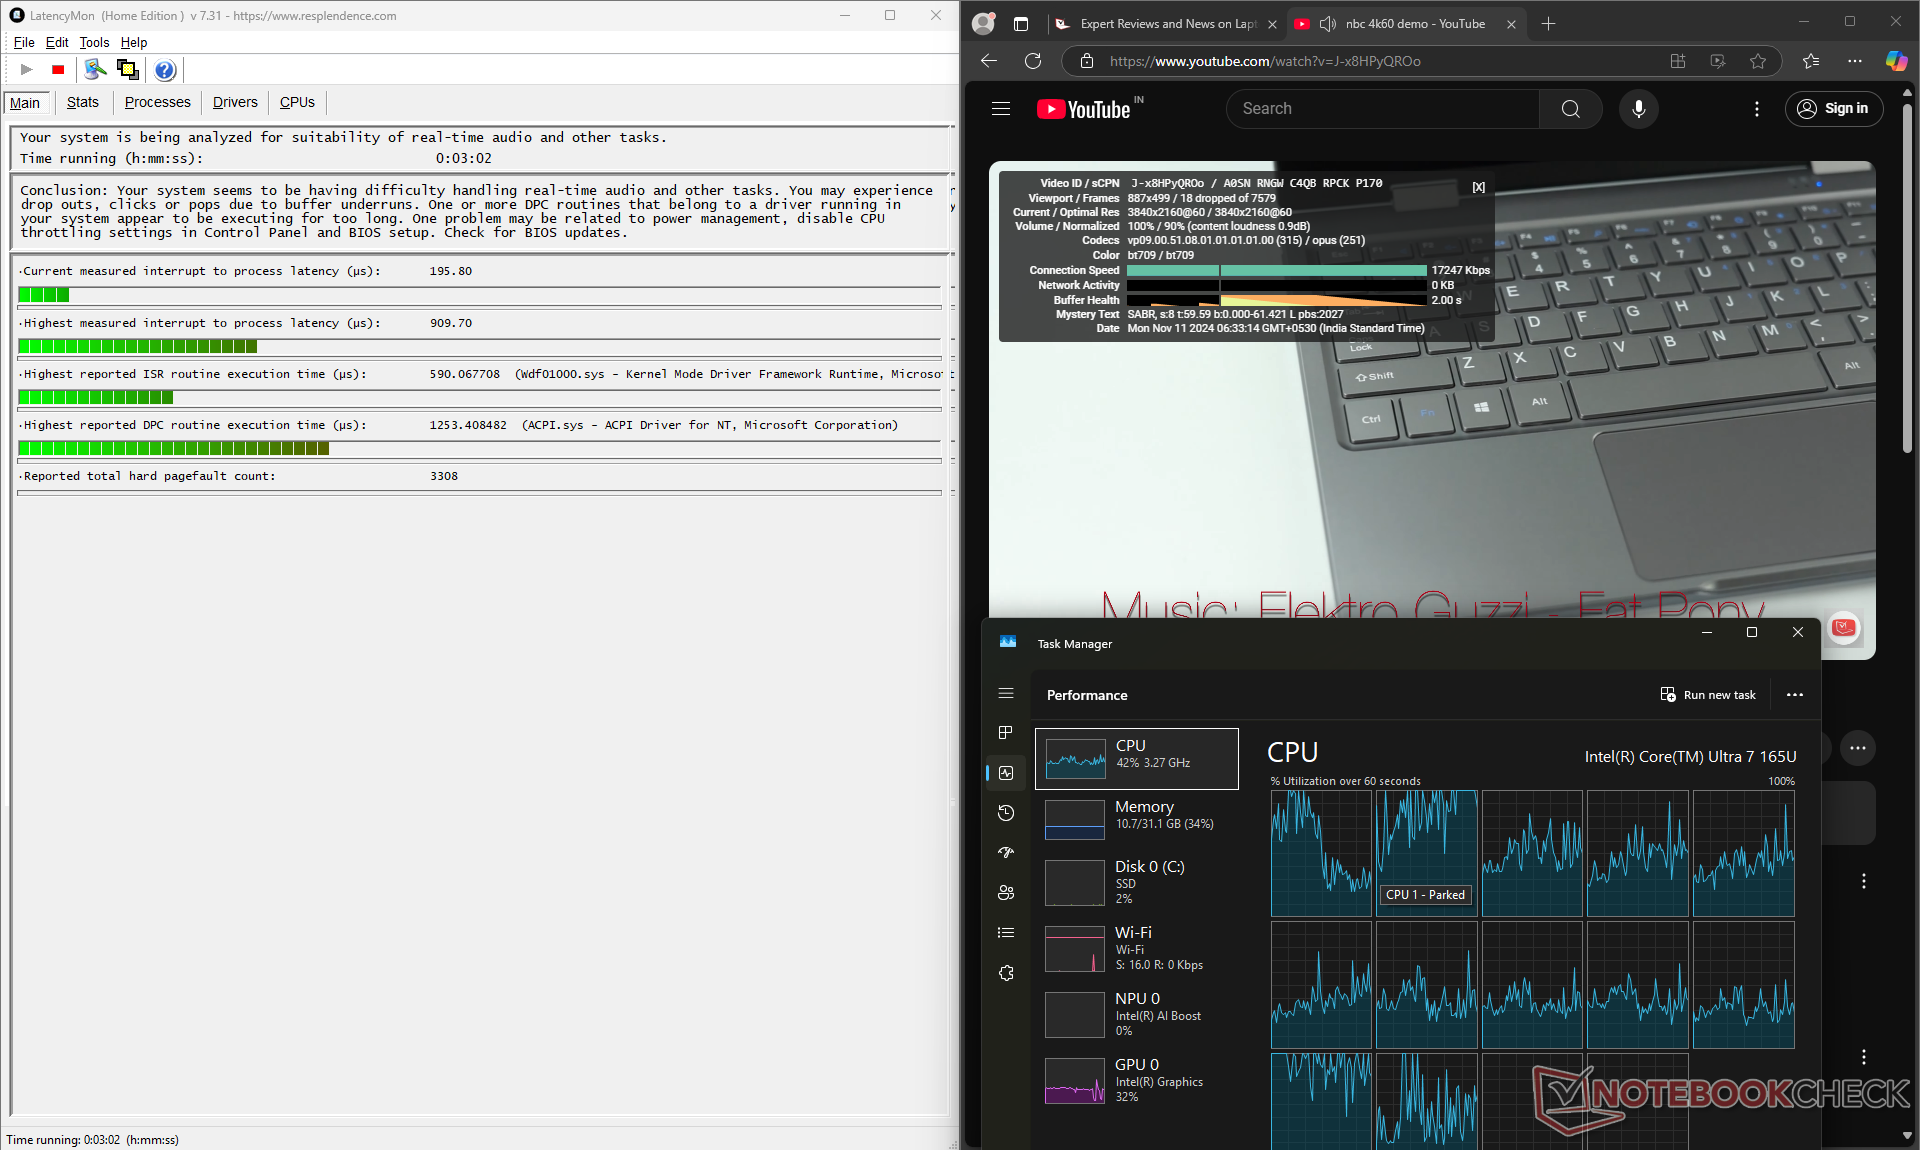Screen dimensions: 1920x1150
Task: Switch to the Drivers tab
Action: [235, 102]
